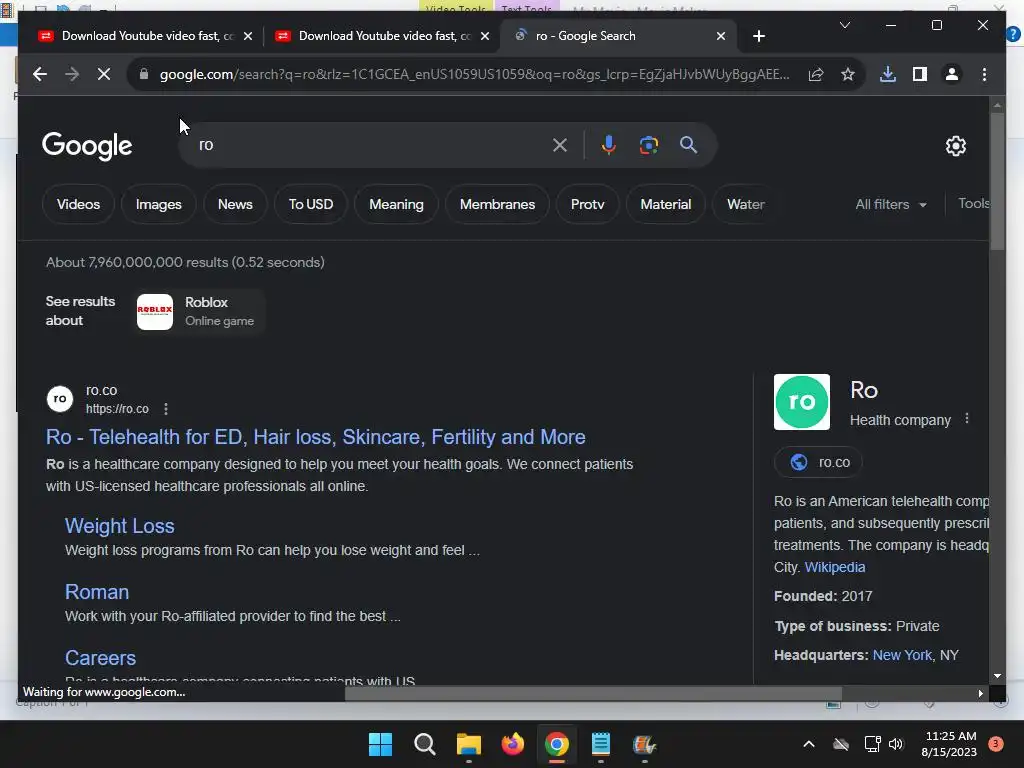Open Chrome downloads icon

tap(888, 74)
